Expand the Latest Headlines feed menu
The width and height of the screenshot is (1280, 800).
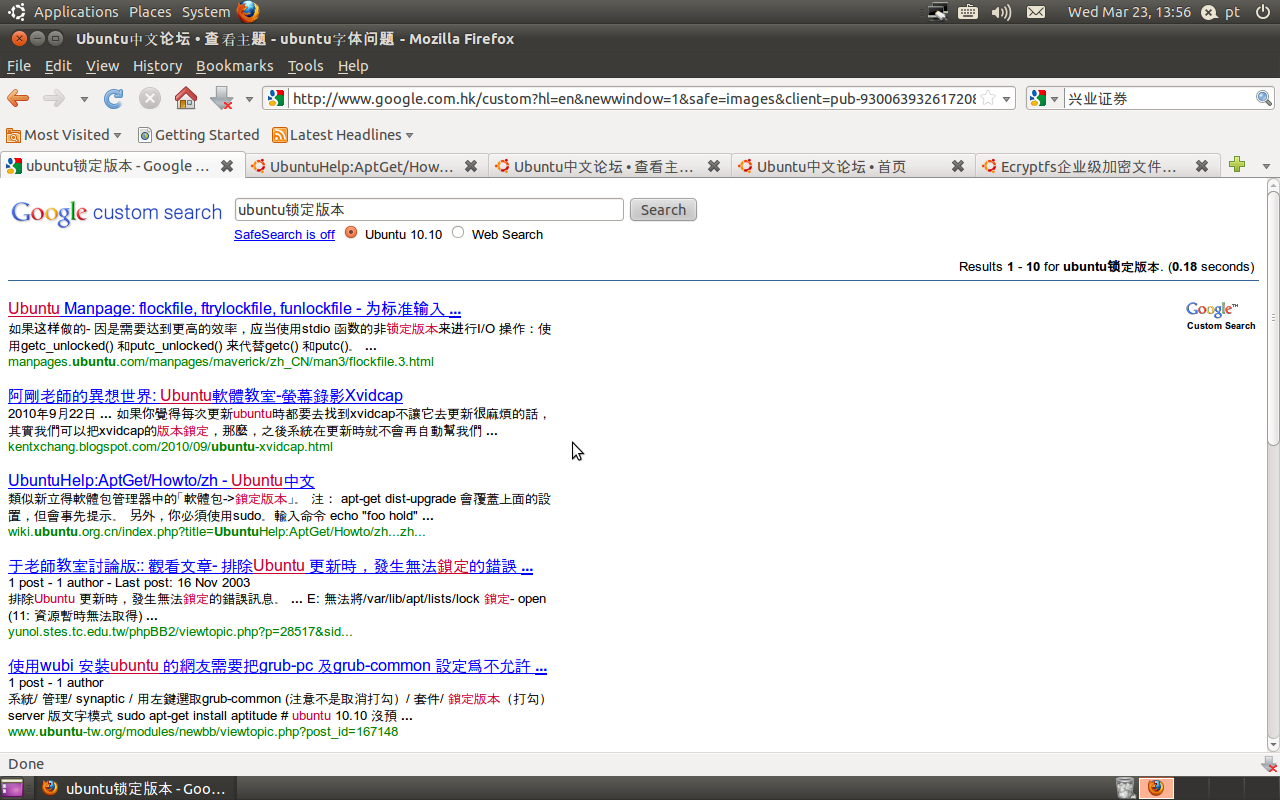tap(343, 134)
